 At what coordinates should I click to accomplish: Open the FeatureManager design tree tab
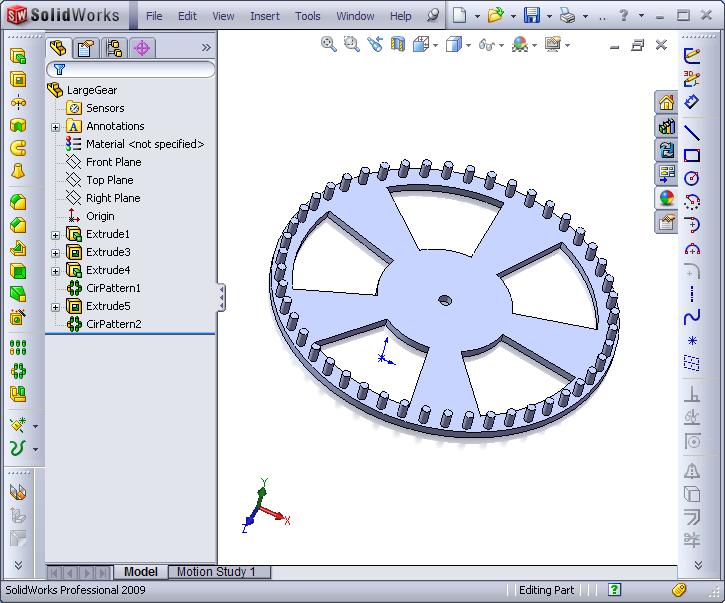58,48
